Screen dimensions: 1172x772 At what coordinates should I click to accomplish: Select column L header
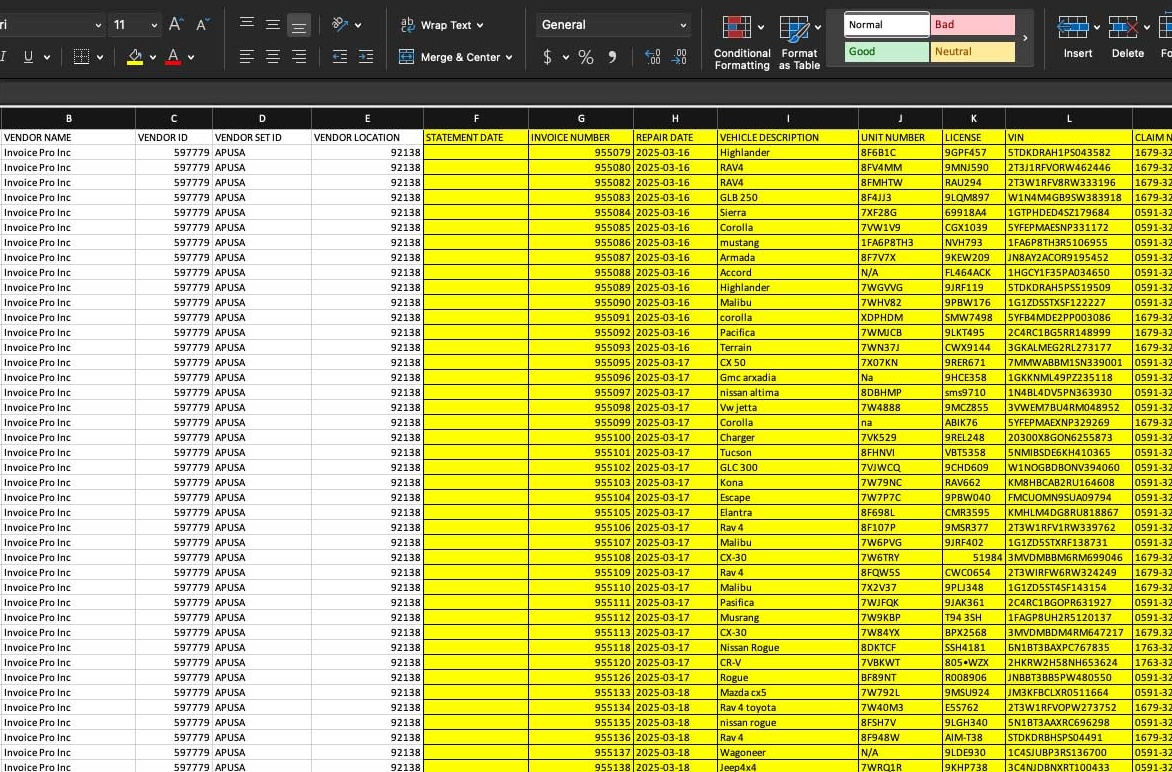pyautogui.click(x=1069, y=118)
